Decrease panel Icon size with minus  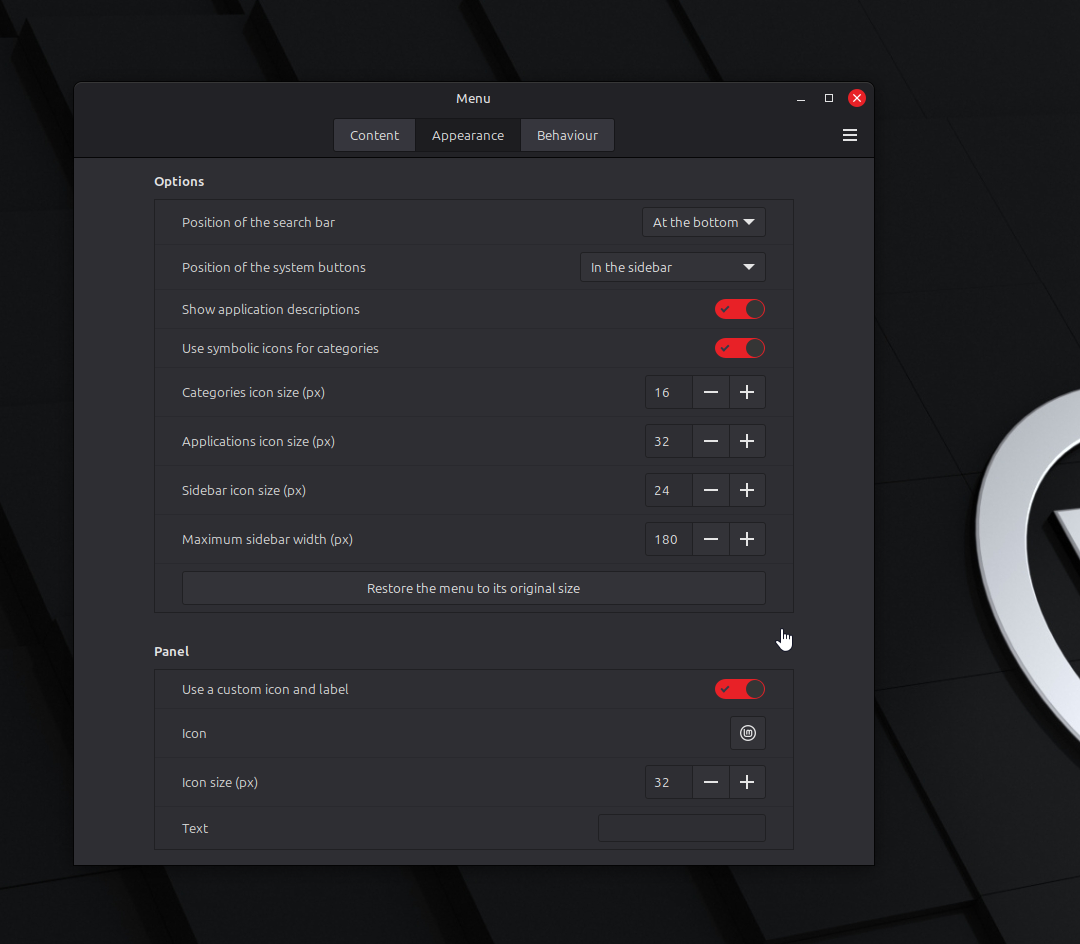tap(711, 782)
